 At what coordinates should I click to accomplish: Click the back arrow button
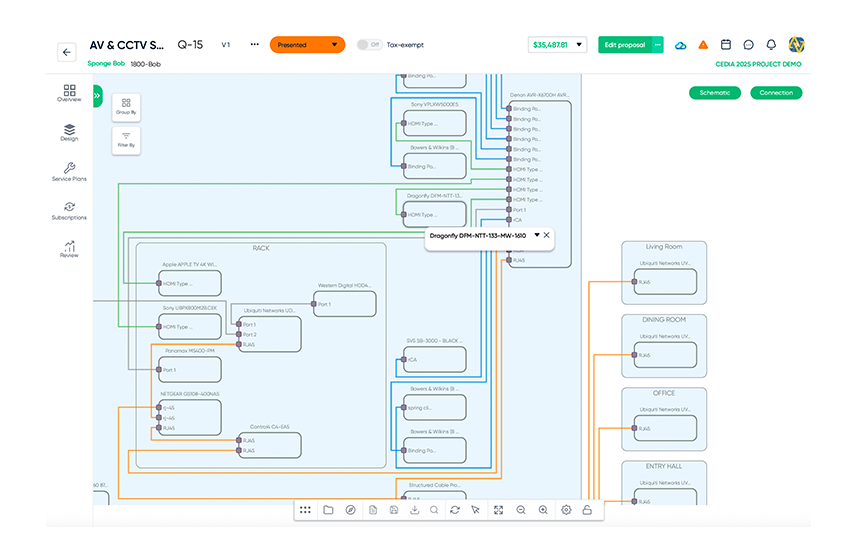[x=67, y=52]
